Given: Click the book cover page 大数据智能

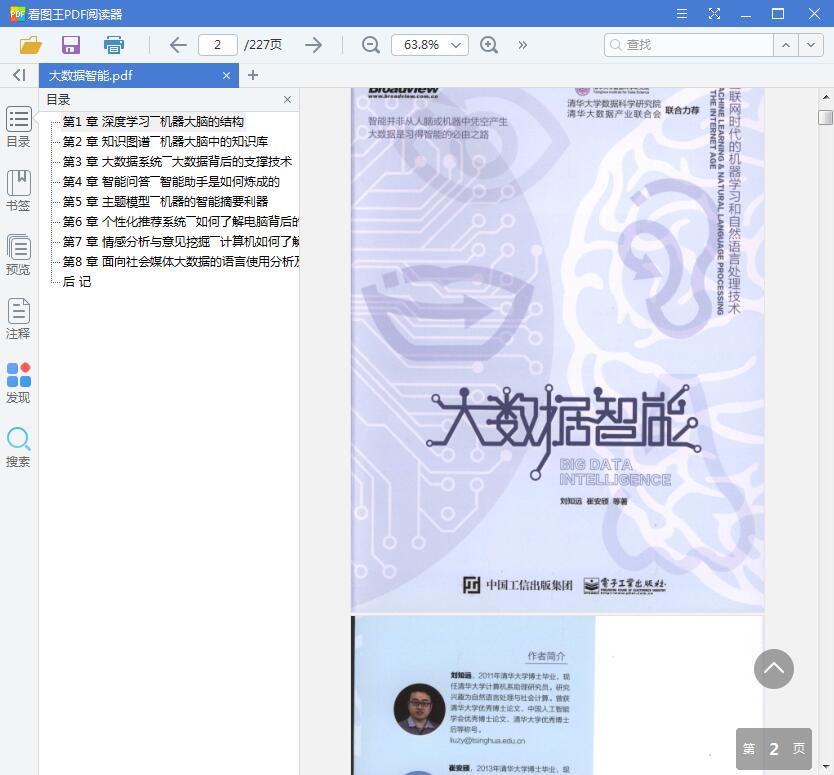Looking at the screenshot, I should 557,350.
